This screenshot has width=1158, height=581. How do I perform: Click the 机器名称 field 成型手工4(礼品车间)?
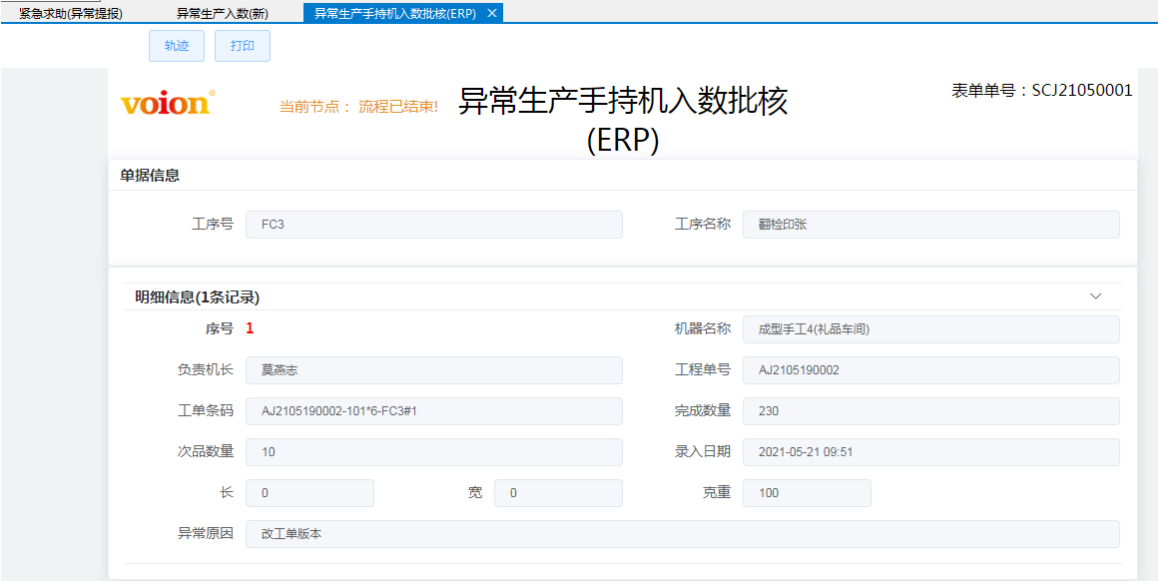click(931, 329)
